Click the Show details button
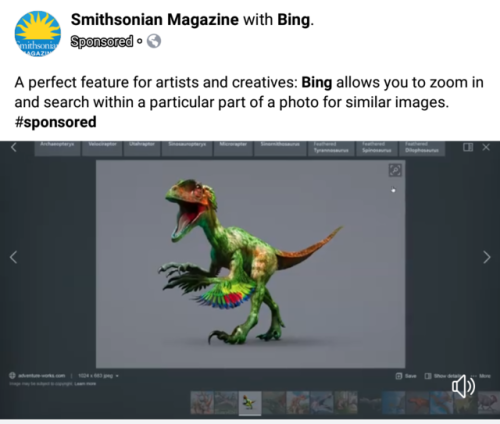500x424 pixels. pos(442,376)
